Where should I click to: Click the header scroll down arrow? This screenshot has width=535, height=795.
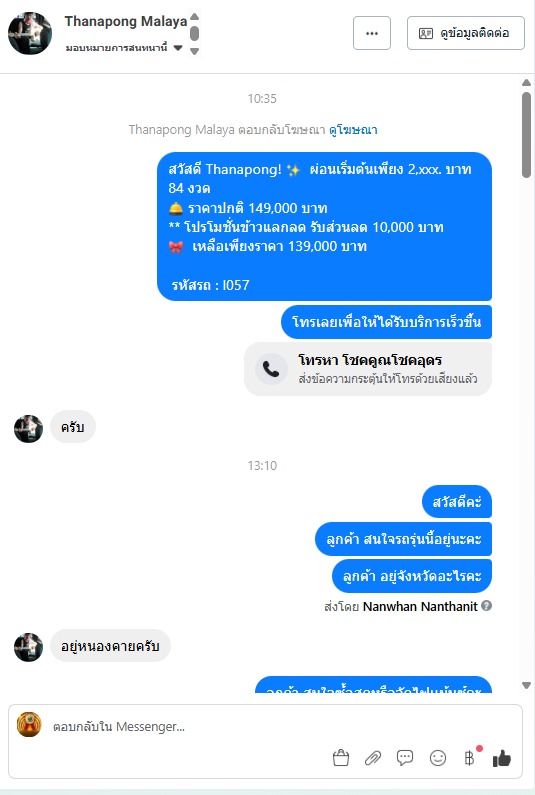click(194, 51)
